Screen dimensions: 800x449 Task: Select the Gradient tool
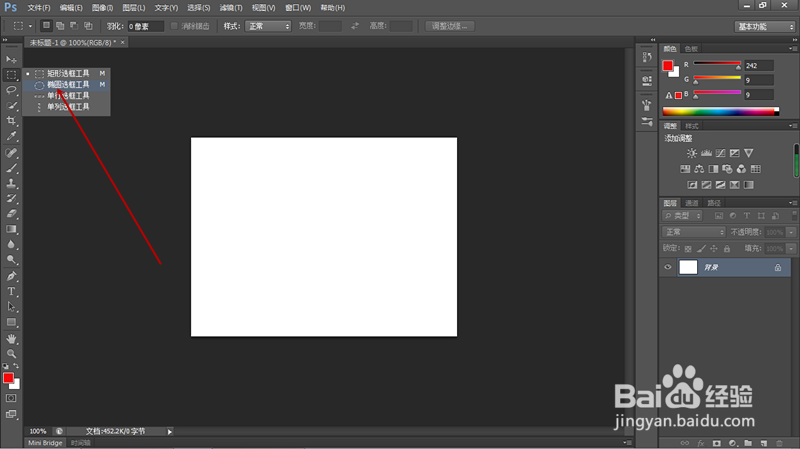pyautogui.click(x=11, y=229)
